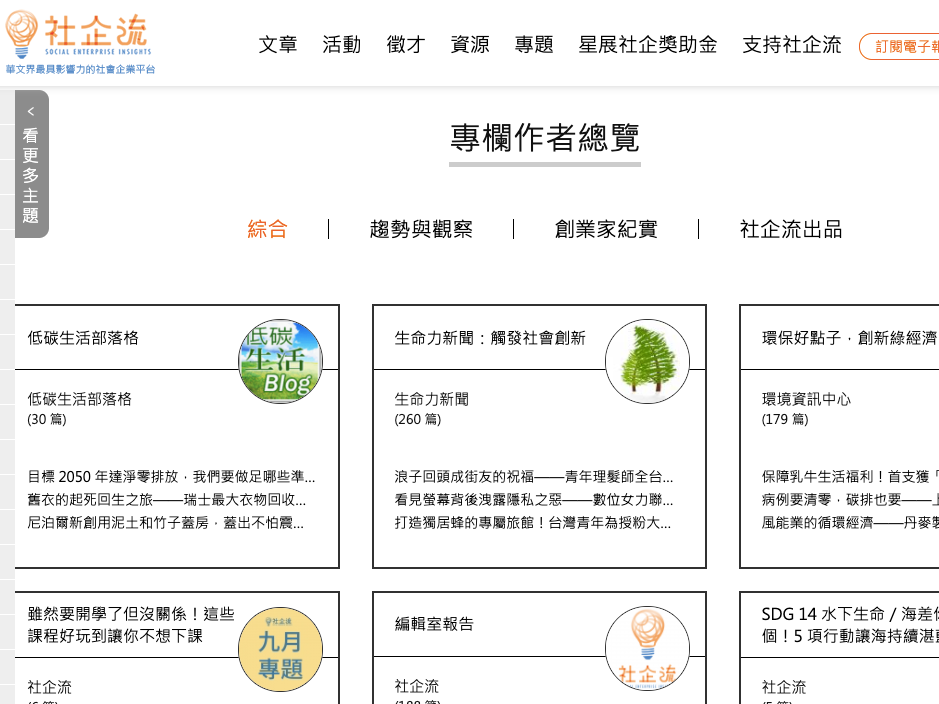Open the 活動 menu
The width and height of the screenshot is (939, 704).
342,45
